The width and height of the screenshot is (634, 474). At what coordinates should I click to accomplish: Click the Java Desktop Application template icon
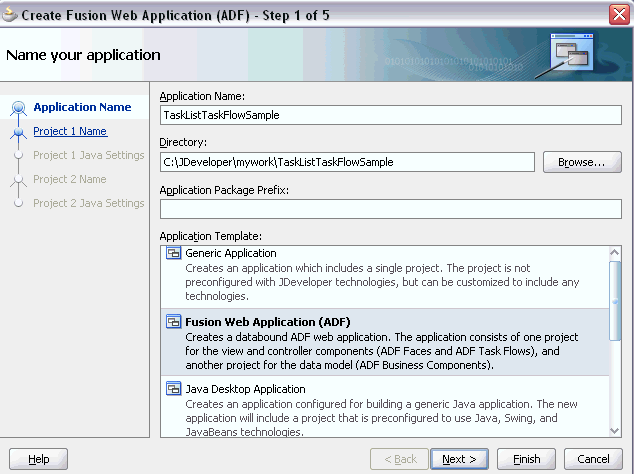tap(173, 389)
